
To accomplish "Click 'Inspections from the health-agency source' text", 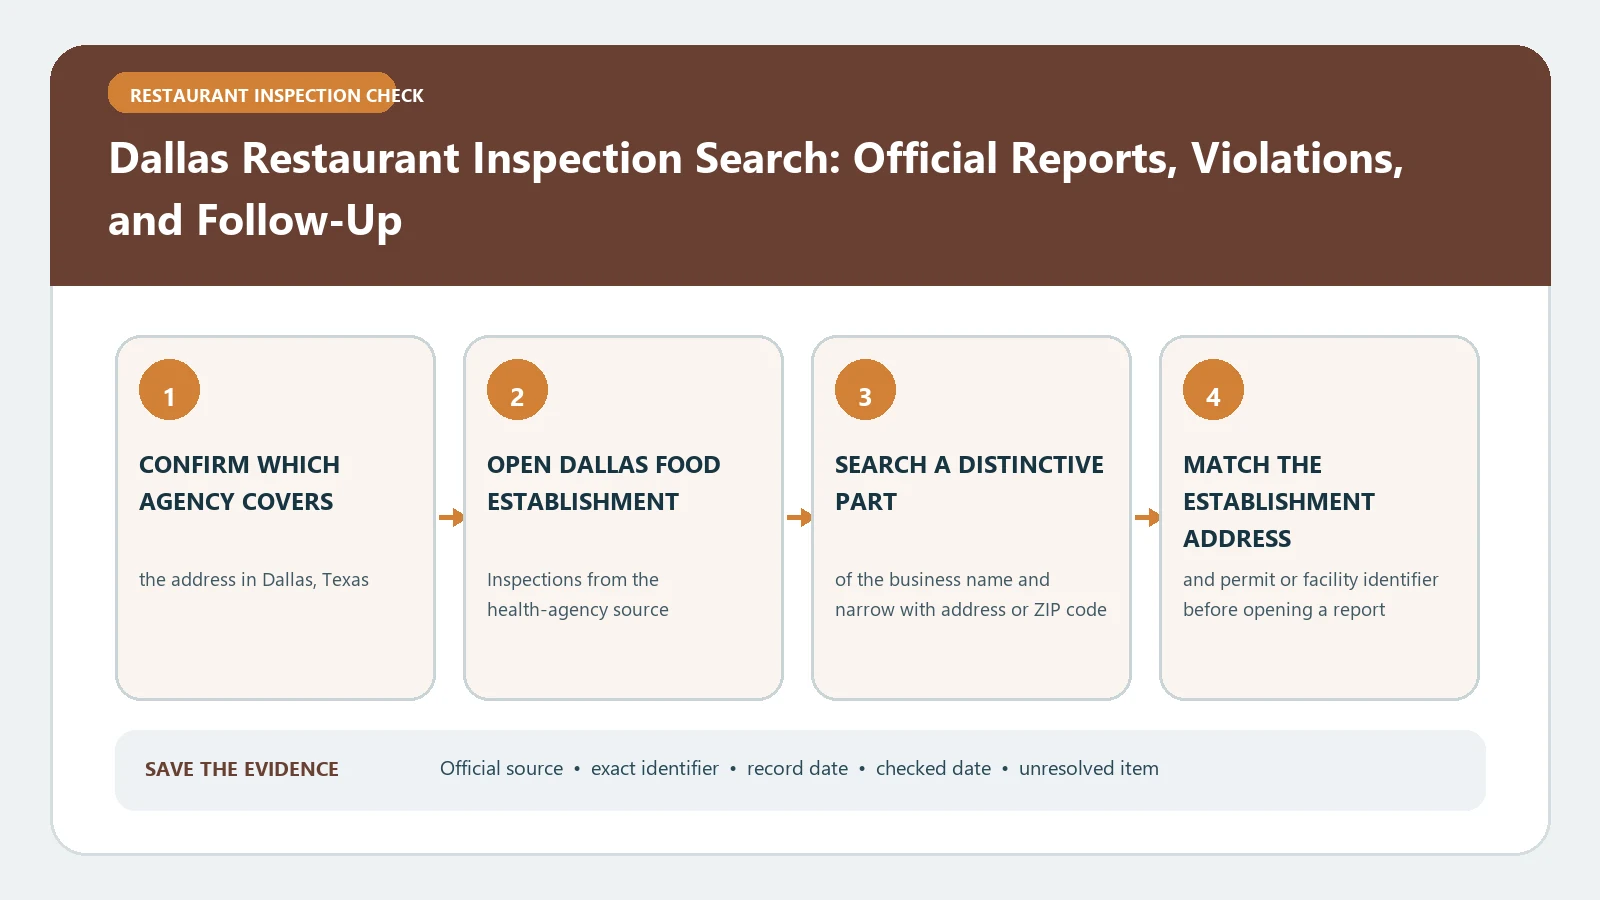I will click(578, 595).
